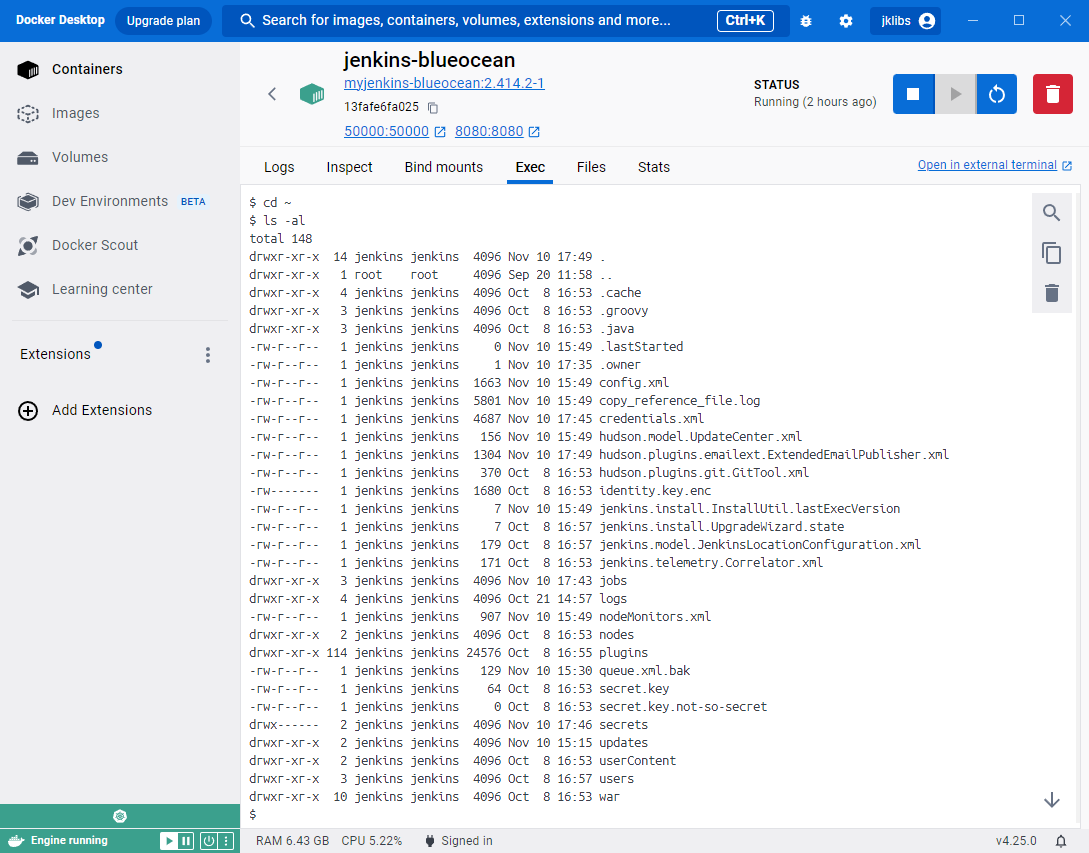Select the Exec tab
Image resolution: width=1089 pixels, height=853 pixels.
[x=530, y=167]
